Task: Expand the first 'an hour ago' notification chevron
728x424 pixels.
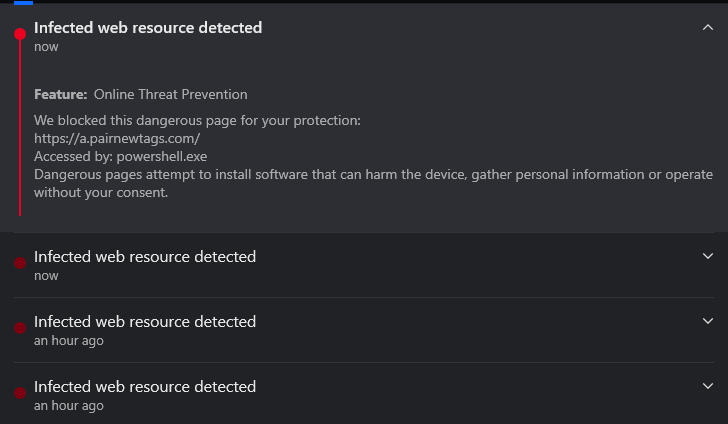Action: point(708,321)
